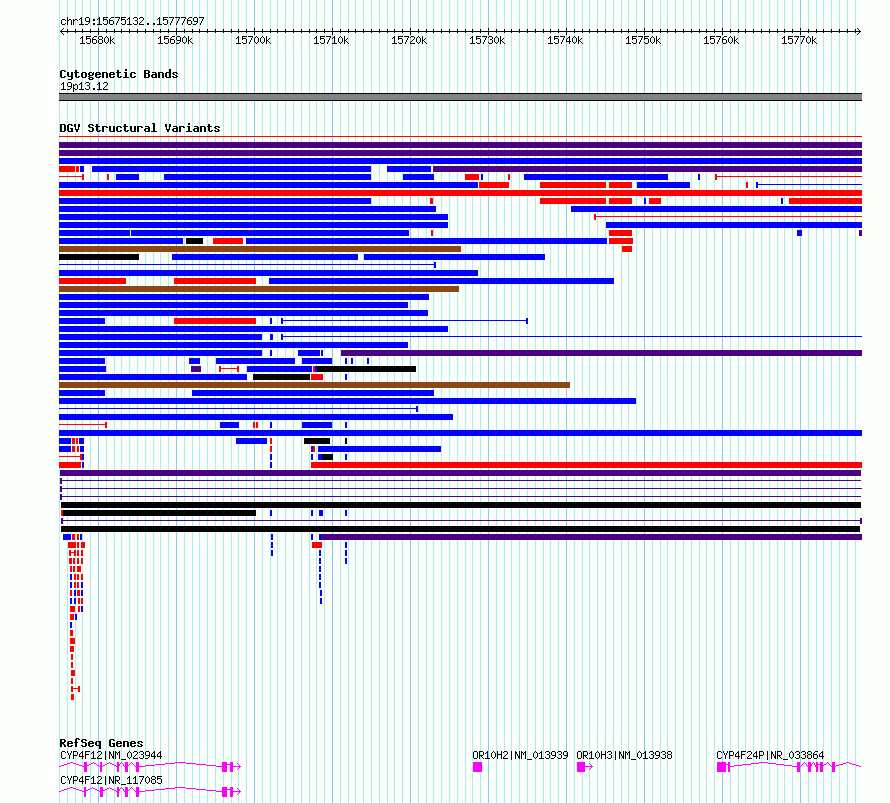Click the CYP4F12 NM_023944 gene model glyph
The image size is (890, 803).
click(x=150, y=767)
